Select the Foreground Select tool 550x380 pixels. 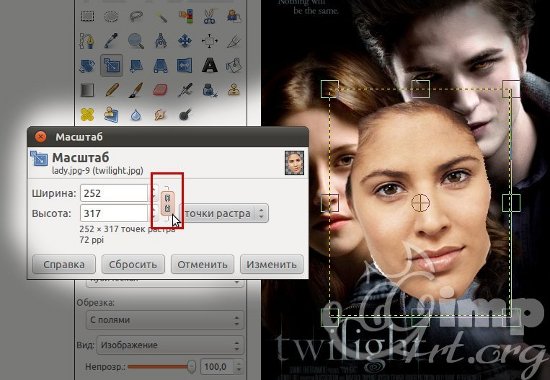(x=234, y=16)
